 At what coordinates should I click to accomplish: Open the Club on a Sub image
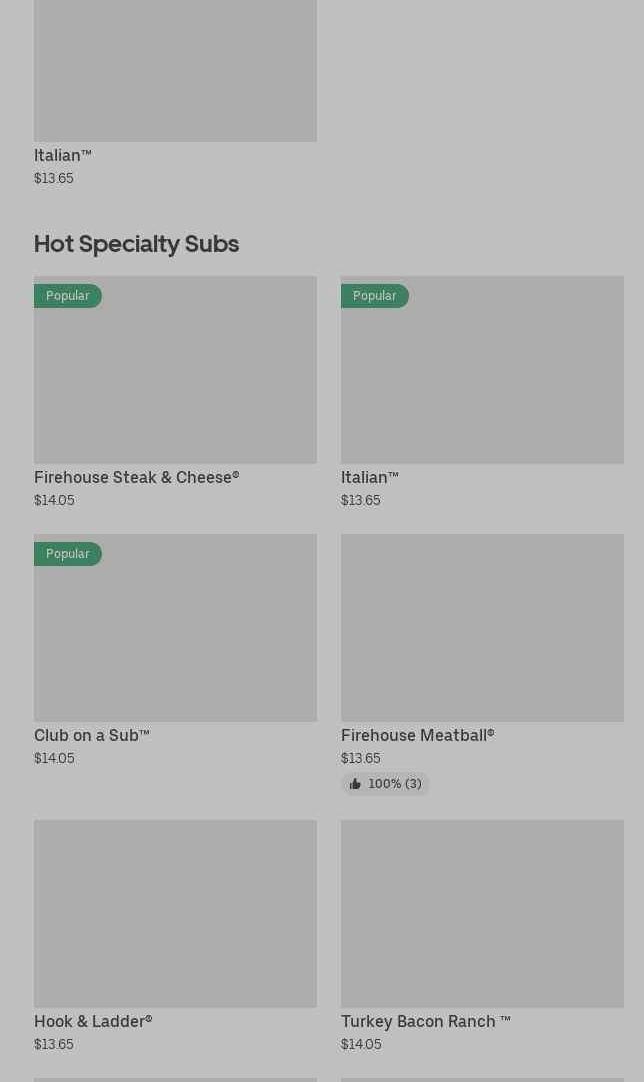[175, 638]
